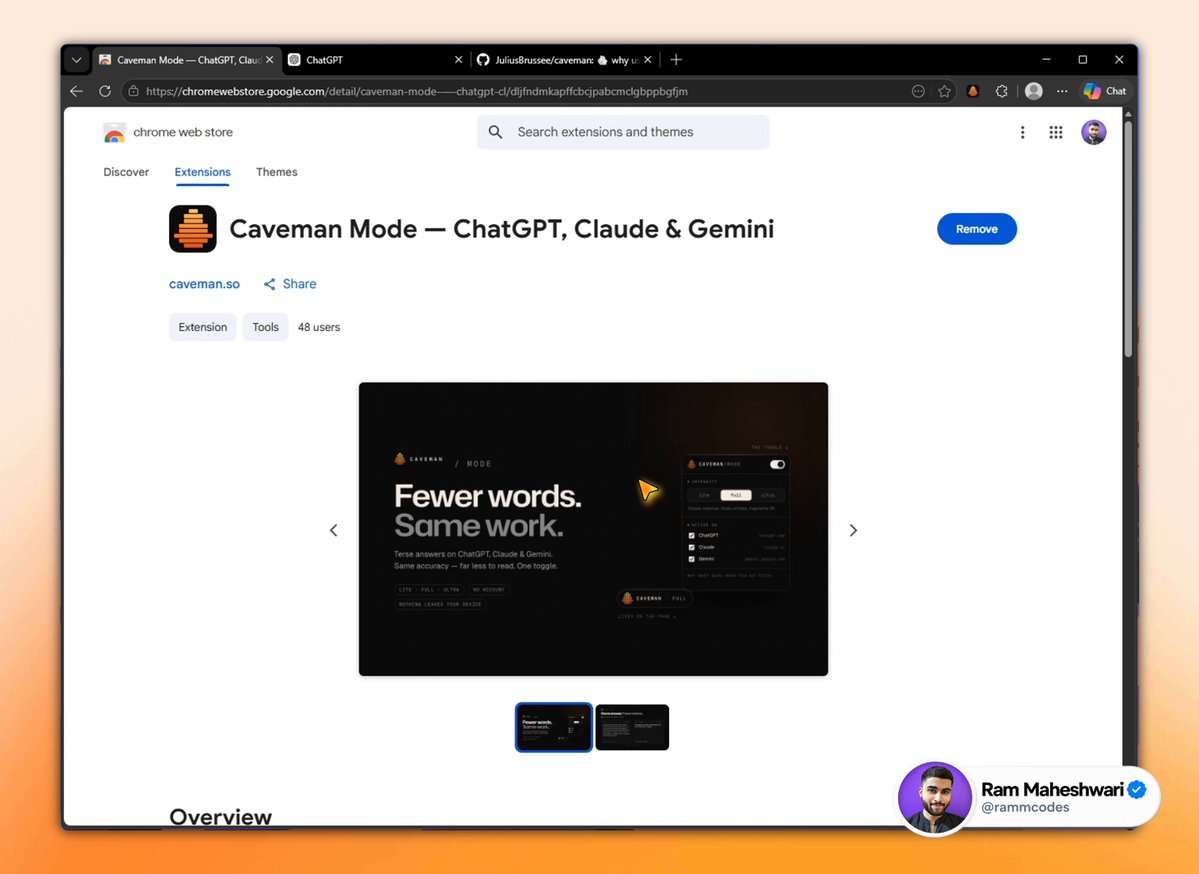The width and height of the screenshot is (1199, 874).
Task: Click the 48 users text
Action: click(319, 327)
